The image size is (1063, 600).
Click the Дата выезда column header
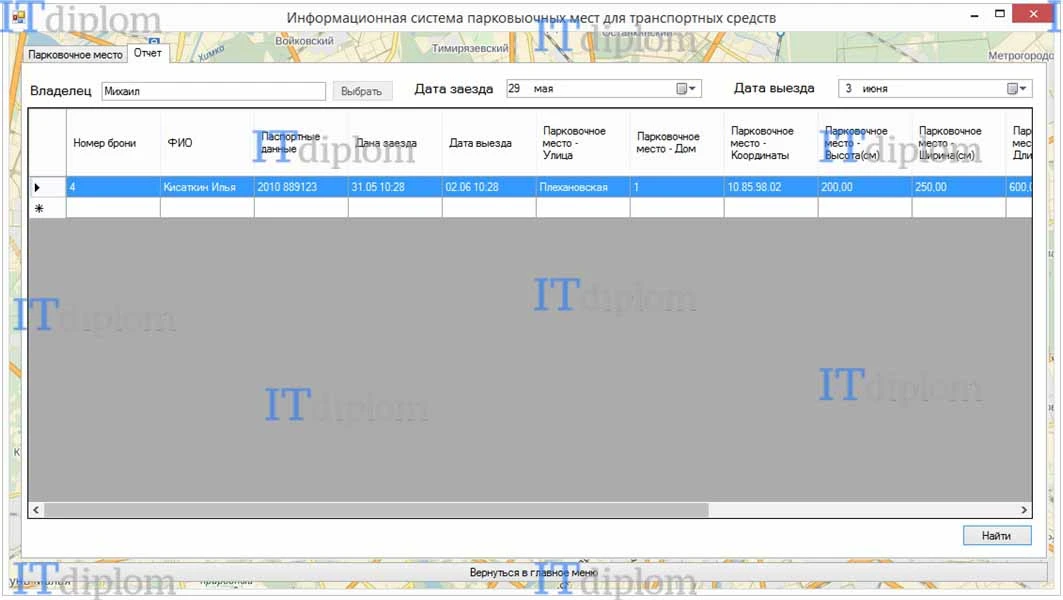pos(489,143)
